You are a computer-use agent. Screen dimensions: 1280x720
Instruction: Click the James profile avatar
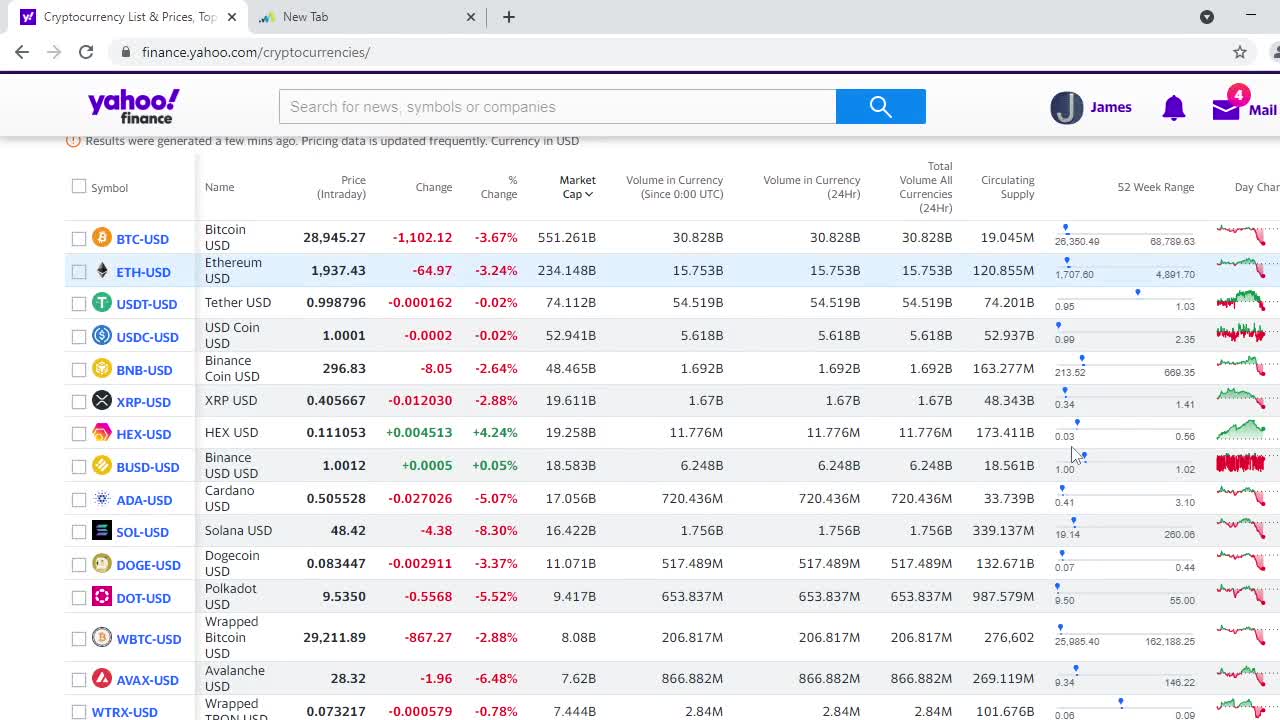click(1067, 107)
